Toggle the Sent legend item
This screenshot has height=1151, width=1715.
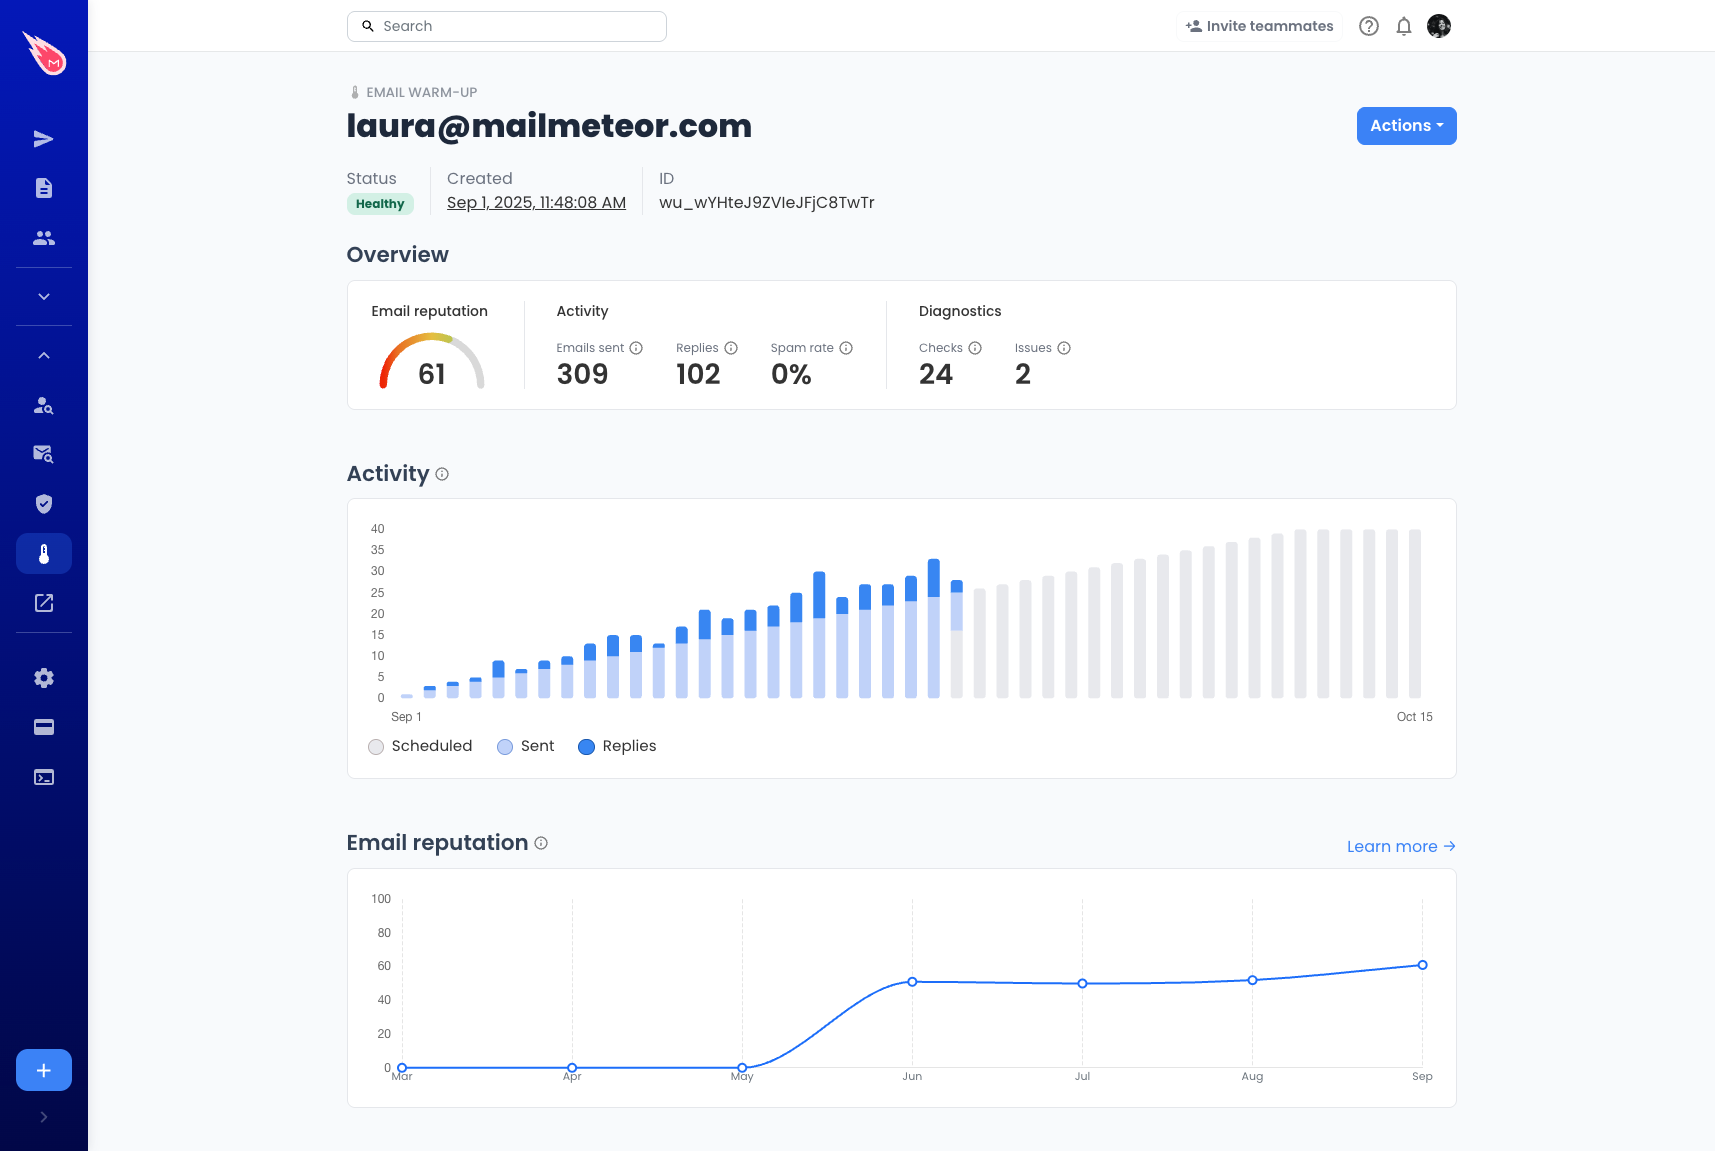coord(525,746)
